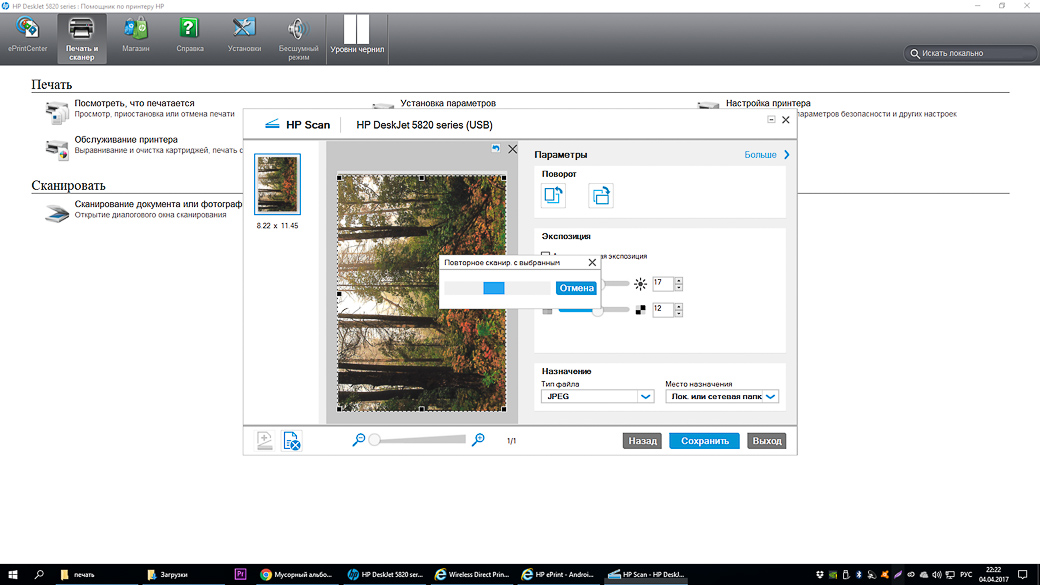Click the Выход button
This screenshot has height=585, width=1040.
pyautogui.click(x=767, y=440)
